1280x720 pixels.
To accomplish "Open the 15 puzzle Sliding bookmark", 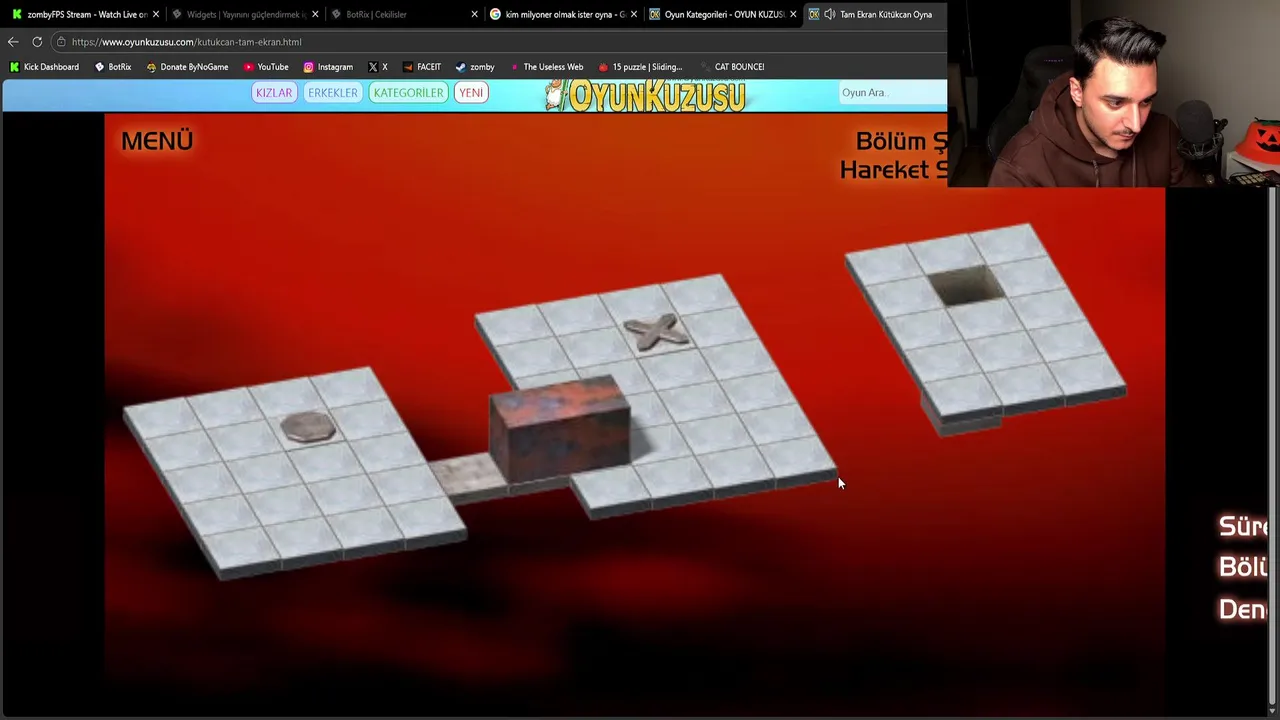I will (640, 67).
